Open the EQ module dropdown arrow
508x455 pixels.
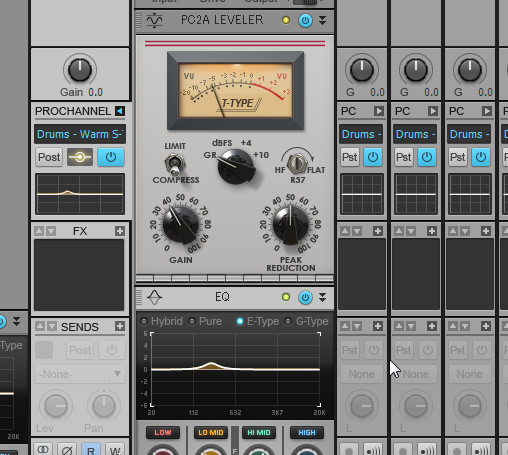[322, 297]
